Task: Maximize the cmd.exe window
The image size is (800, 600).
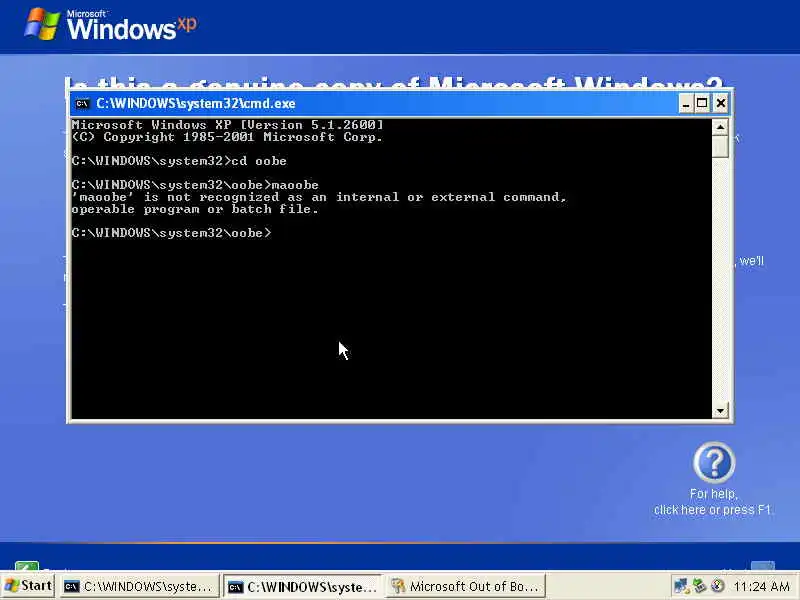Action: point(703,104)
